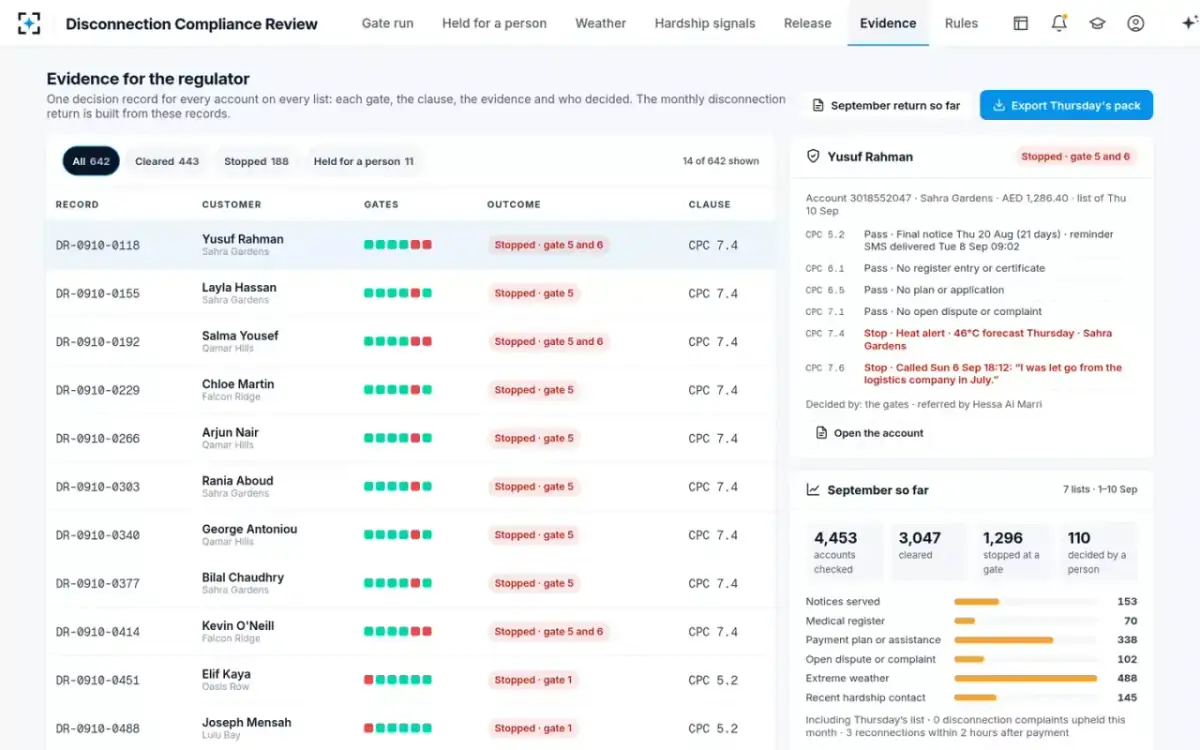
Task: Click the Outcome column header
Action: (x=514, y=204)
